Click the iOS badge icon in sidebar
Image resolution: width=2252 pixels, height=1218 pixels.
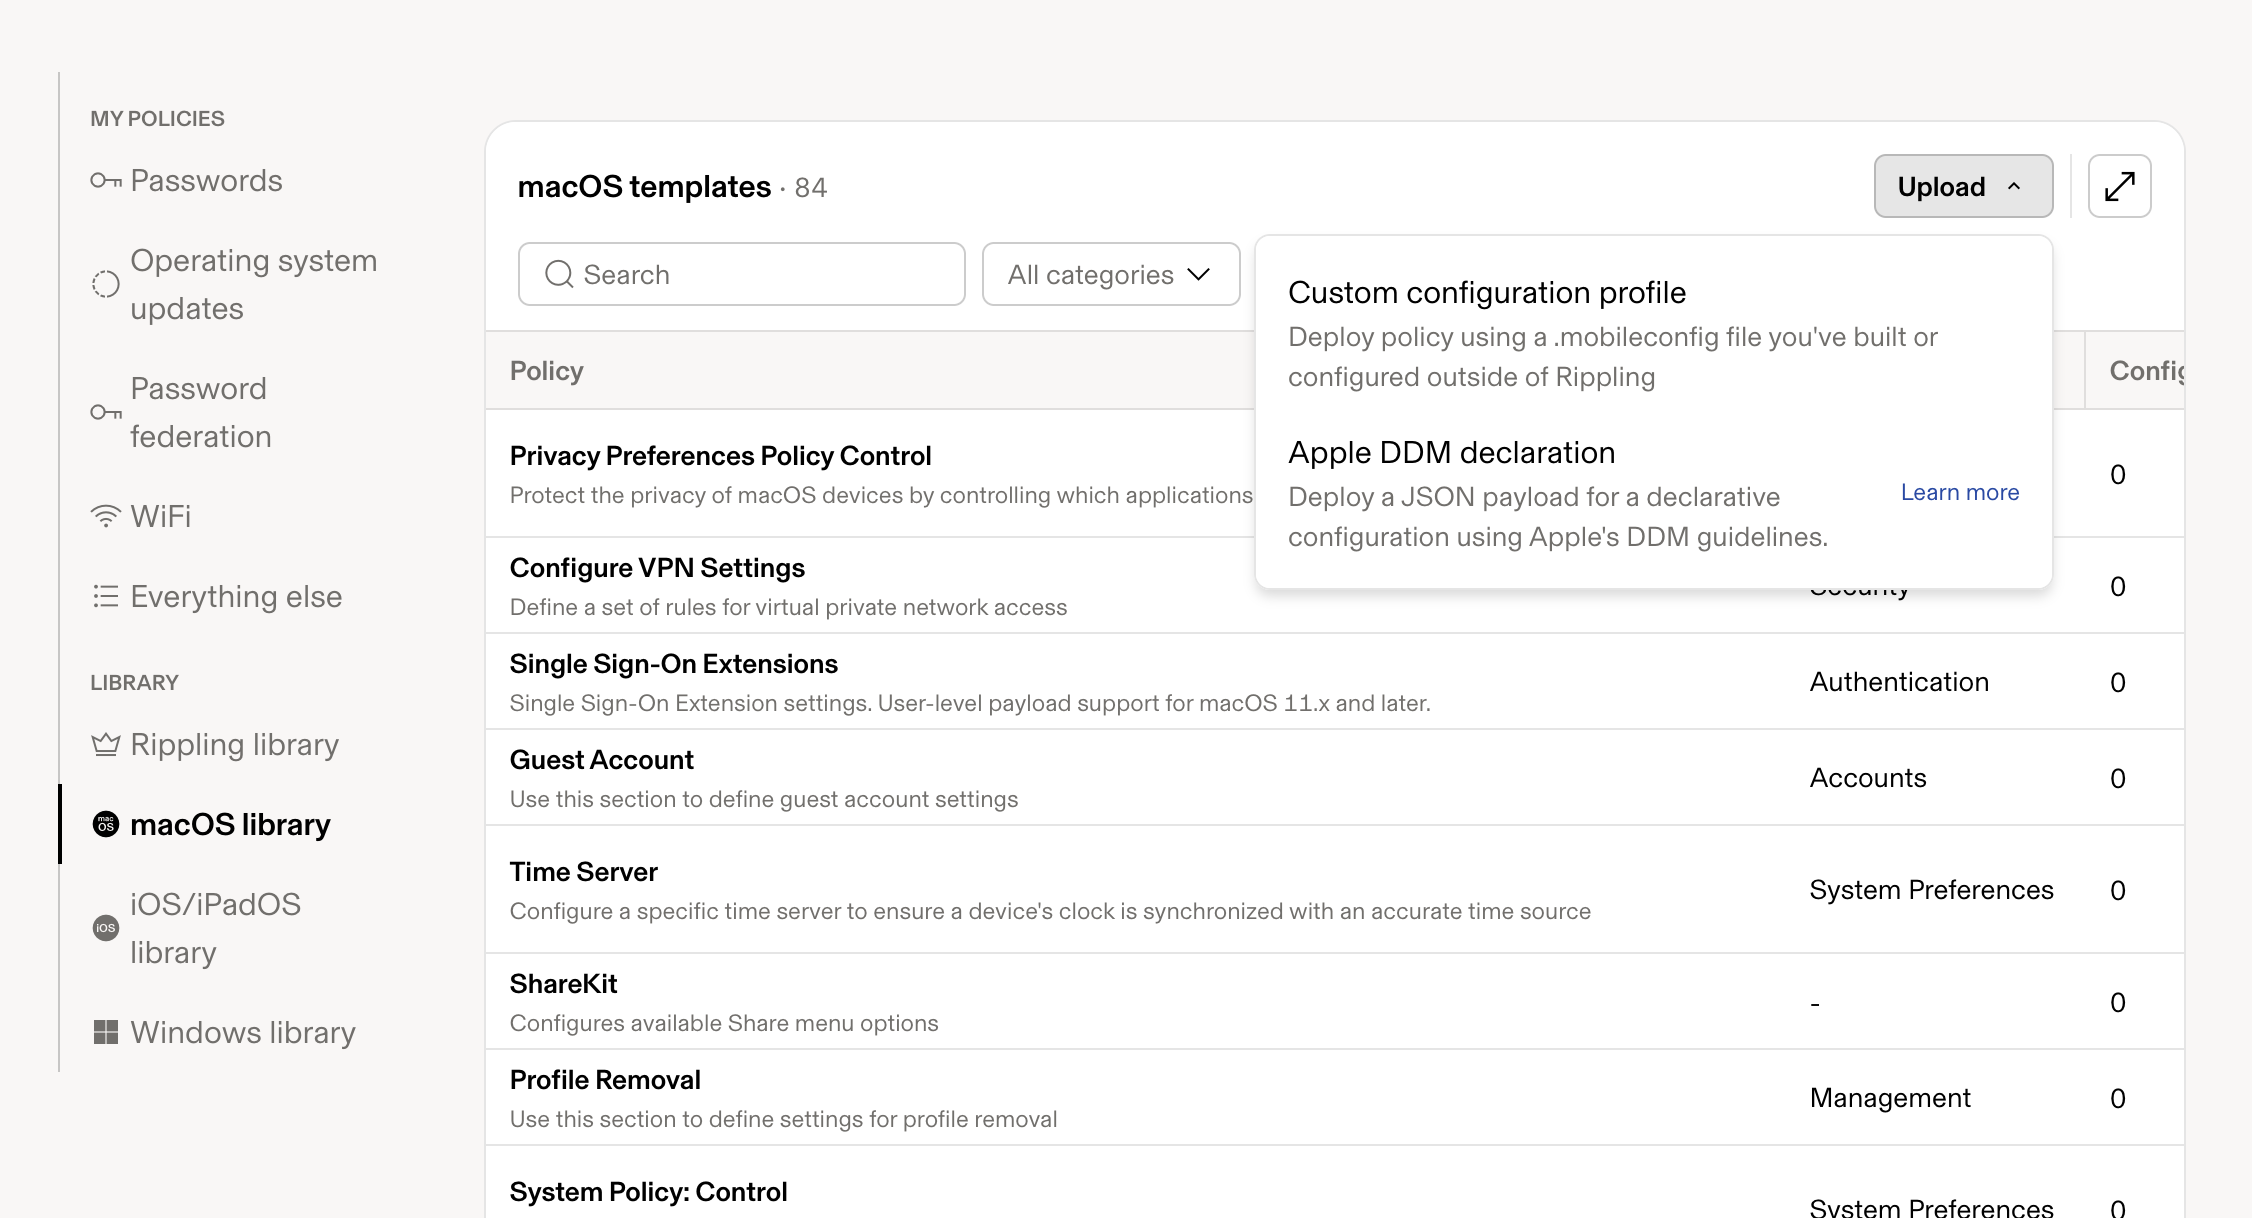pos(106,929)
